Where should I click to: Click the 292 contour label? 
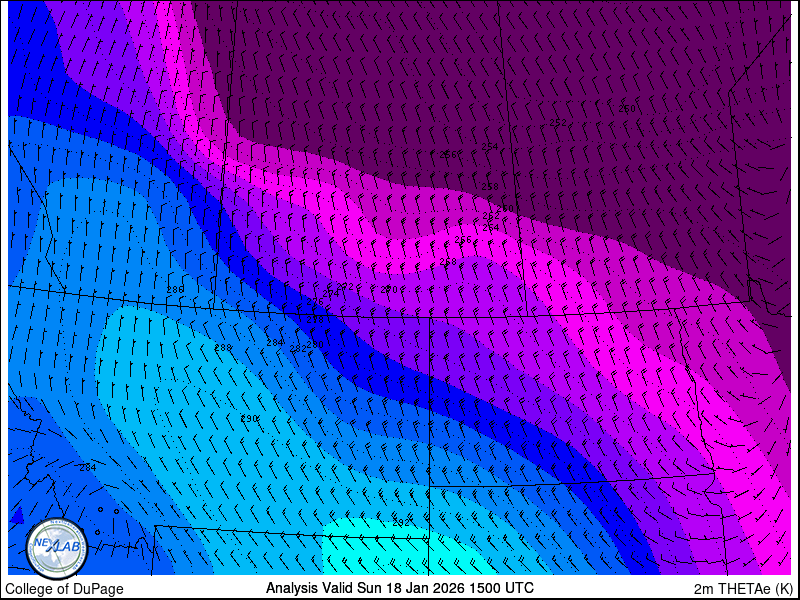[x=401, y=522]
